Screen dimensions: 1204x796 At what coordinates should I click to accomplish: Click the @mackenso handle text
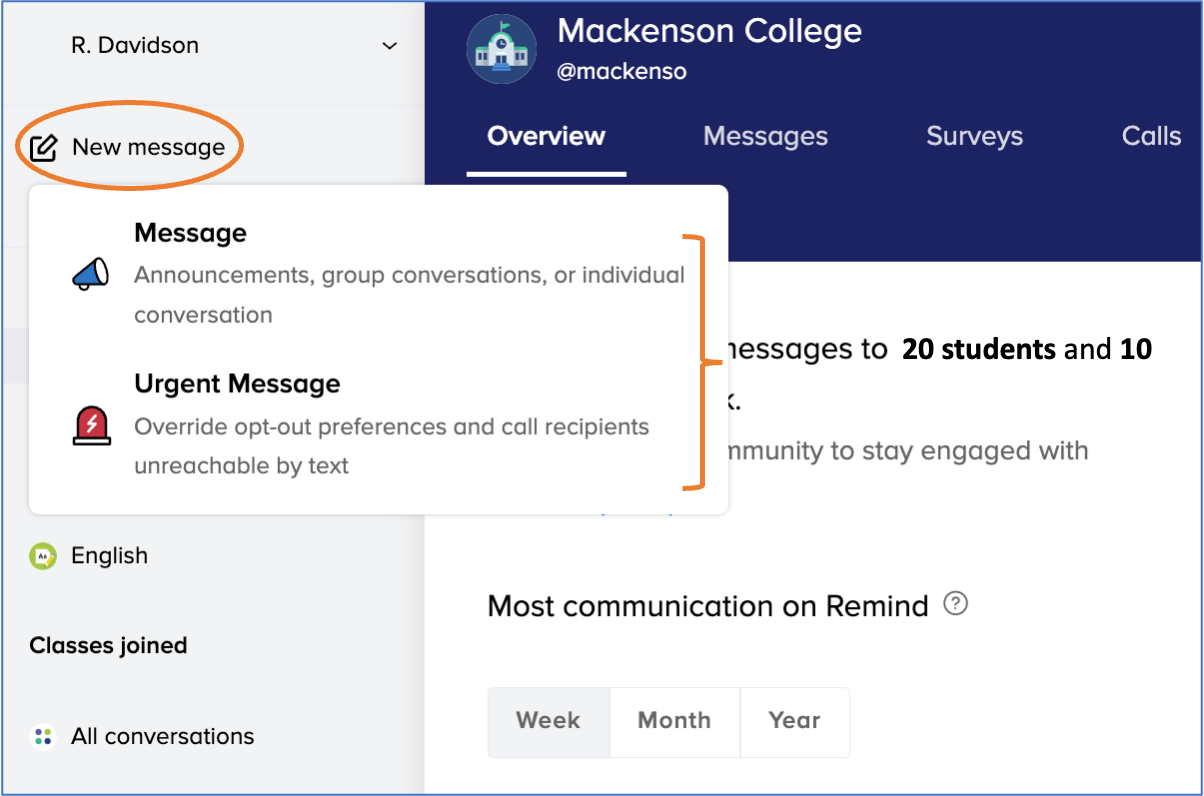(x=622, y=72)
